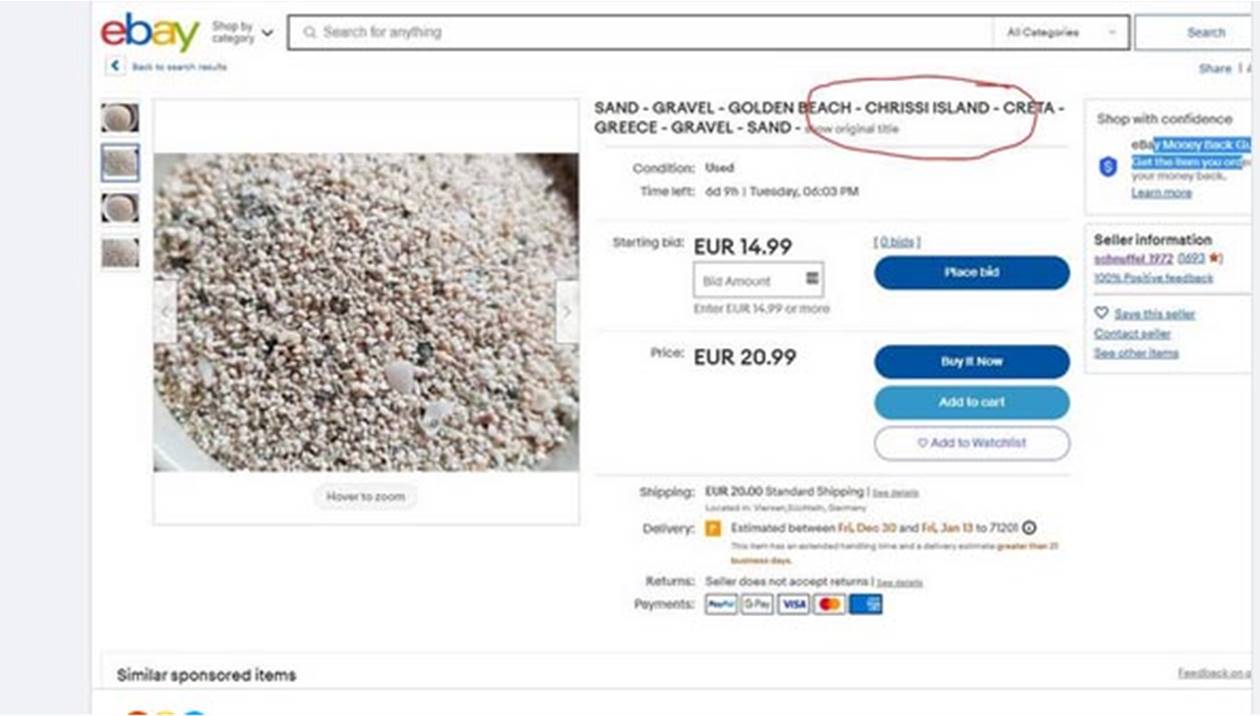Click the Add to cart button
Screen dimensions: 1260x716
click(971, 402)
